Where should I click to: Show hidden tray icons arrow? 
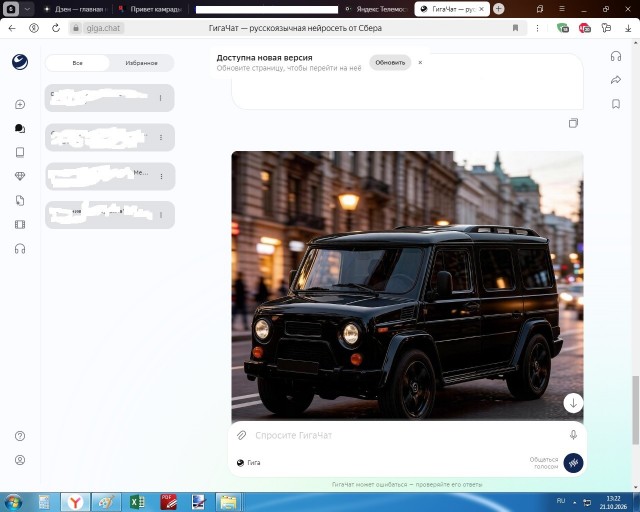(x=575, y=502)
